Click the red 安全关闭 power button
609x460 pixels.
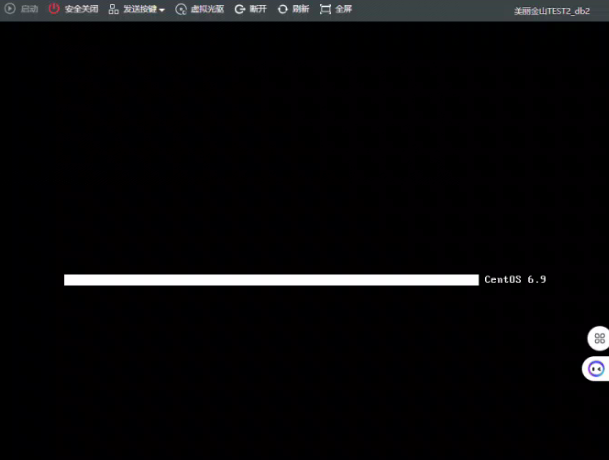(x=73, y=9)
